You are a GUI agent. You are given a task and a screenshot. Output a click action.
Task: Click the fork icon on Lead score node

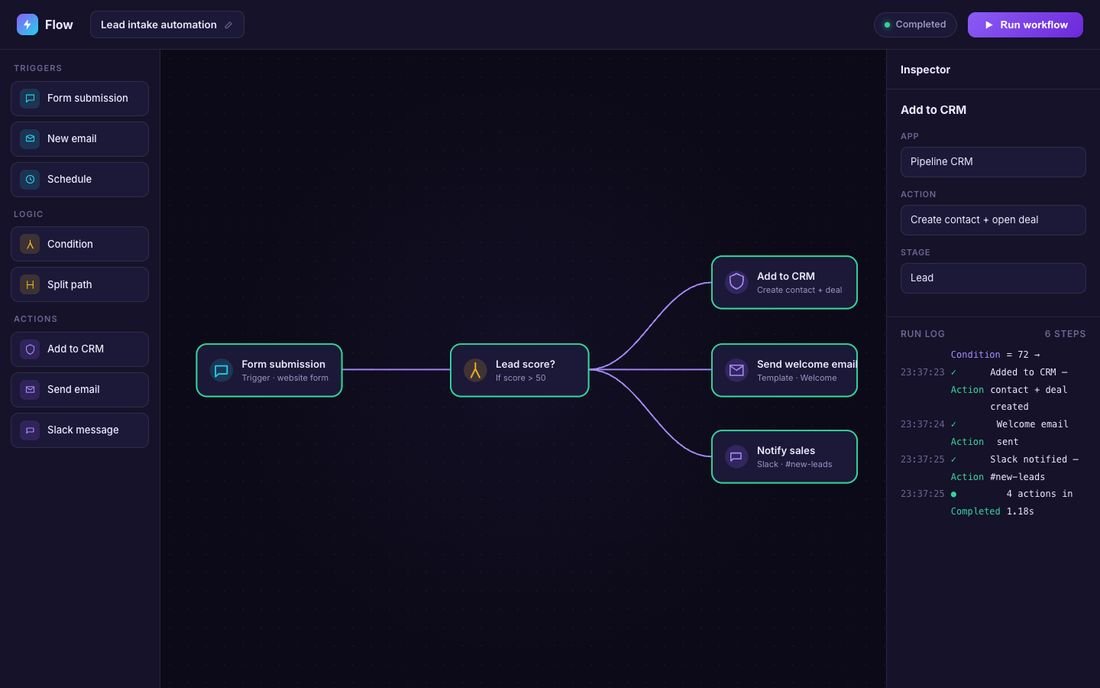[x=475, y=370]
